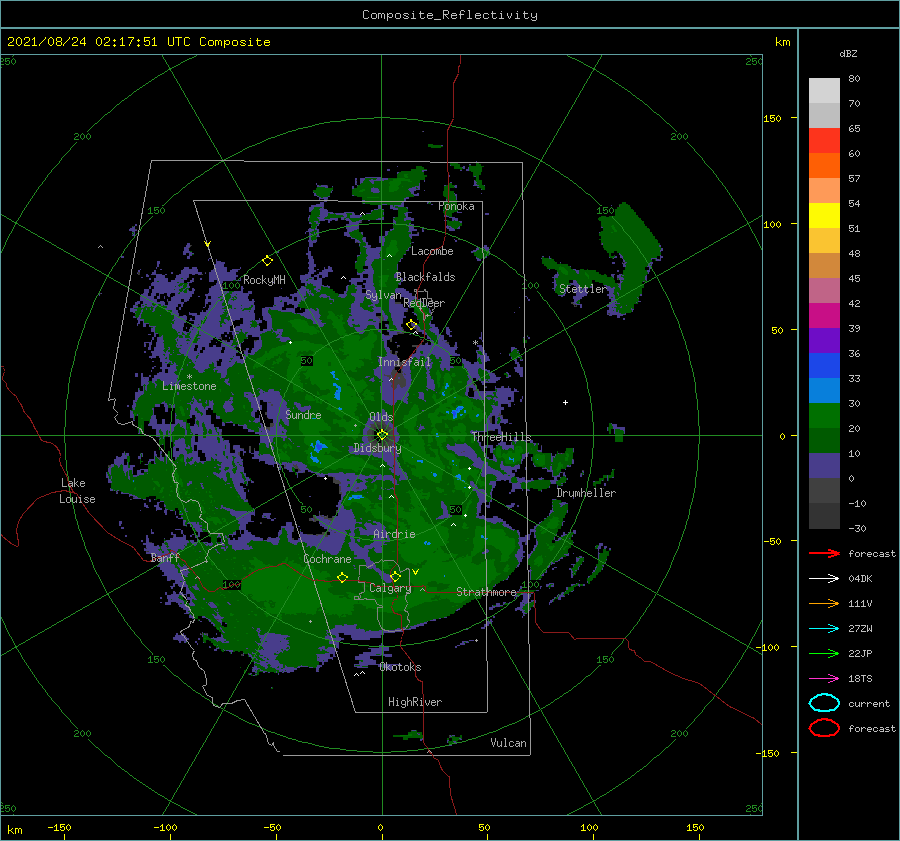Screen dimensions: 900x841
Task: Select the Innisfail label
Action: coord(404,362)
